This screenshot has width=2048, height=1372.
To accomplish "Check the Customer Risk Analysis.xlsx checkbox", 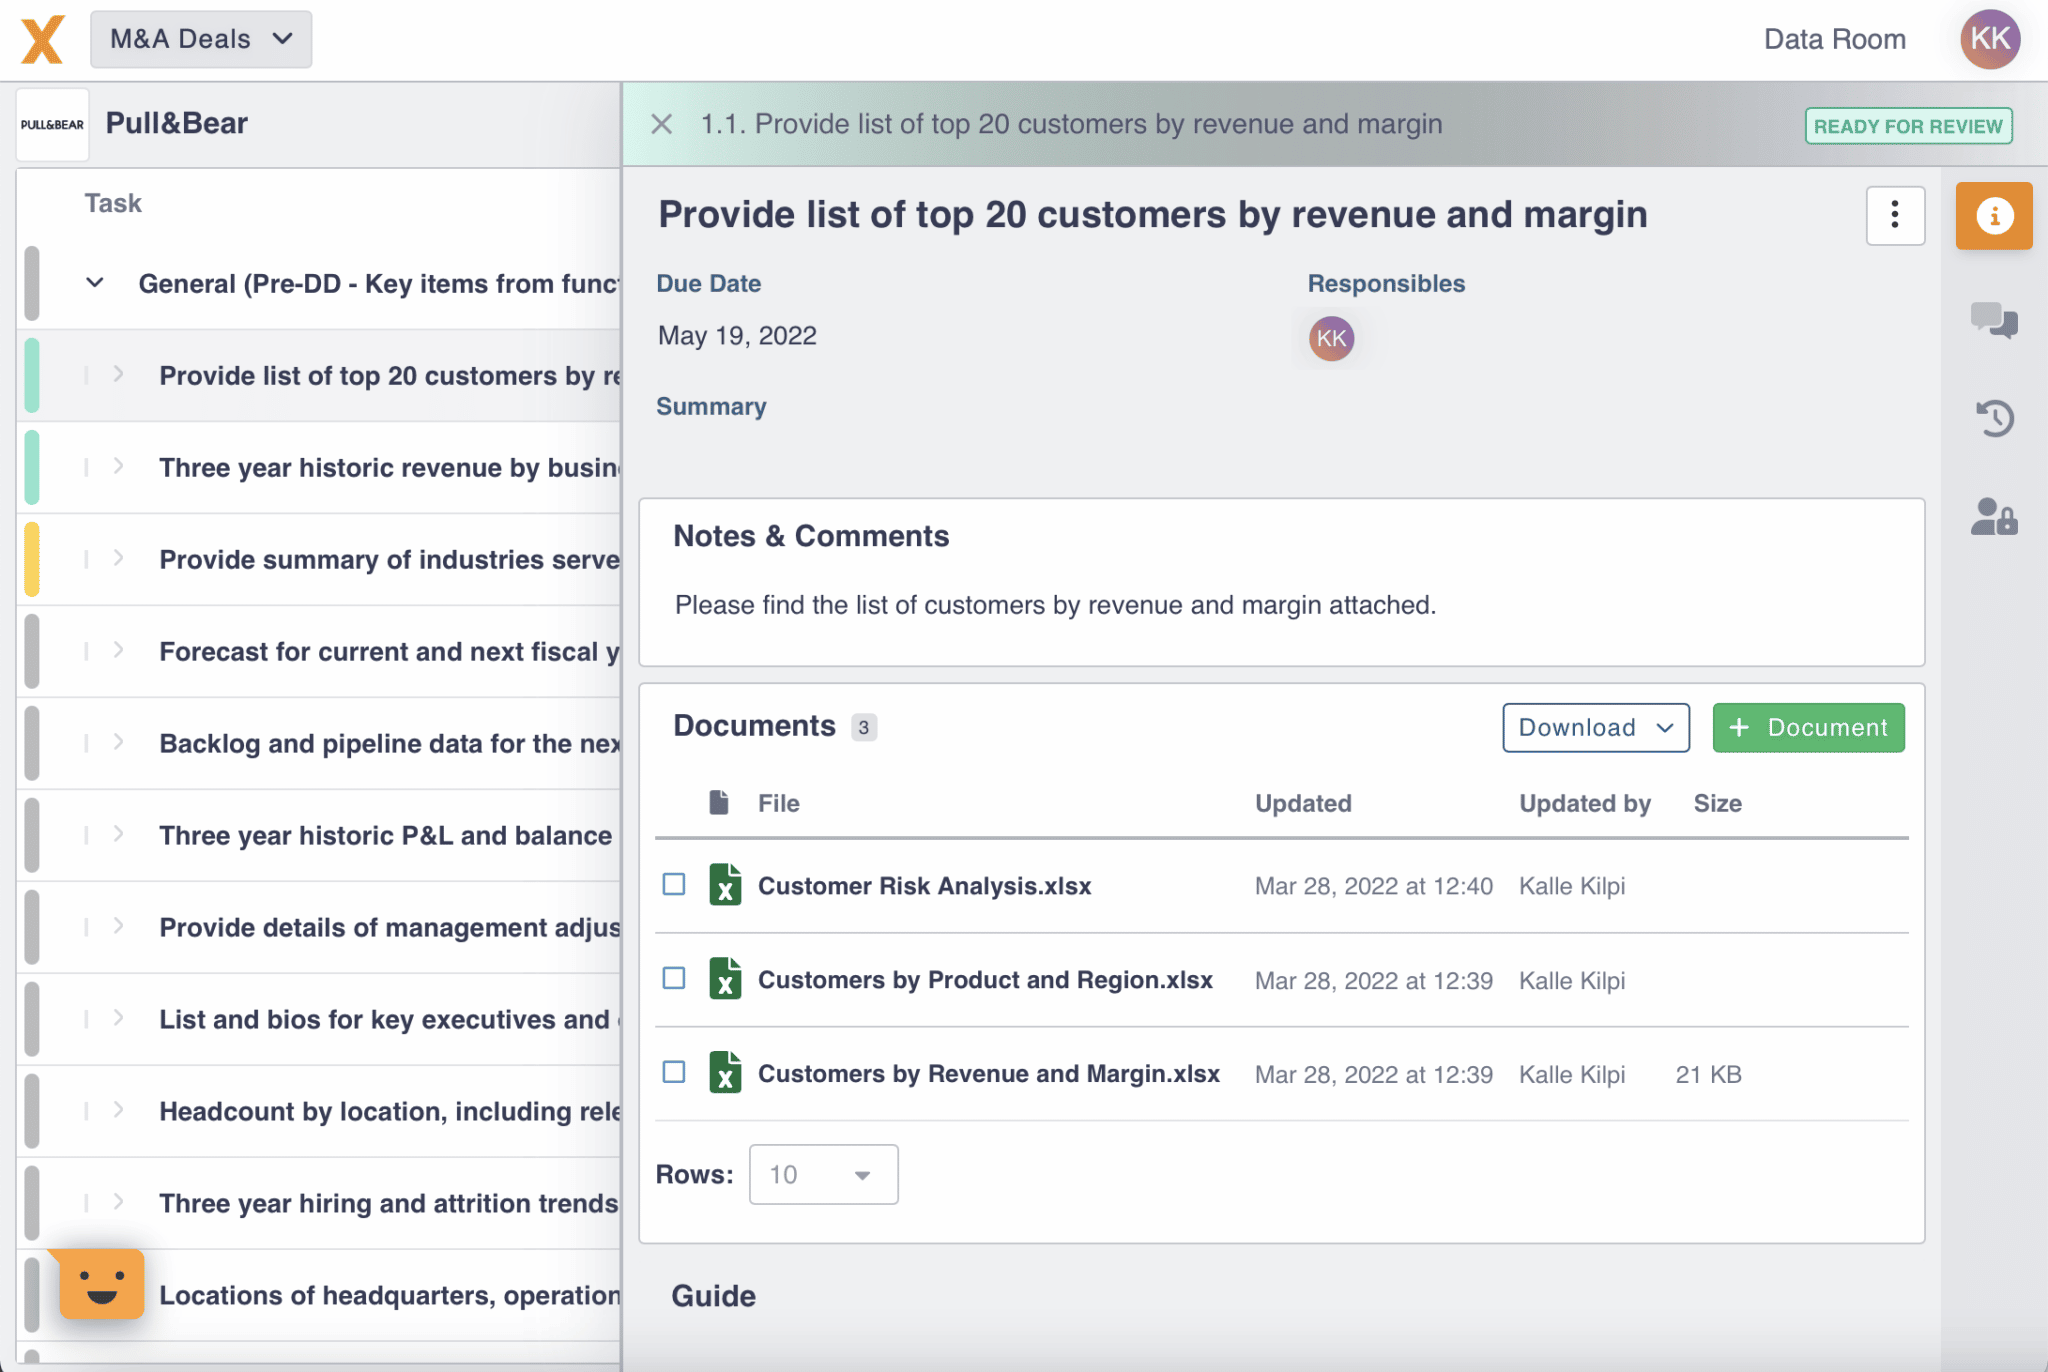I will click(674, 884).
